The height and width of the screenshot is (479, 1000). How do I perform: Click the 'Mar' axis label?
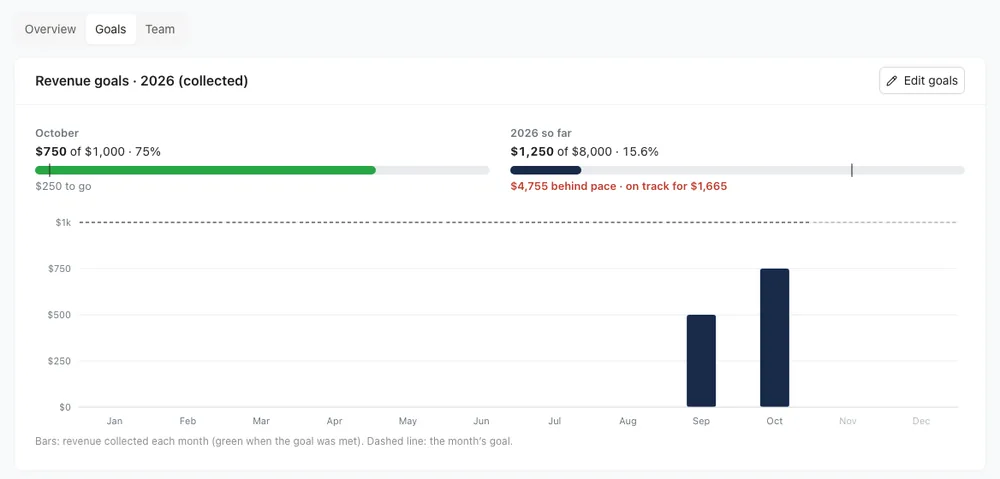[x=261, y=421]
